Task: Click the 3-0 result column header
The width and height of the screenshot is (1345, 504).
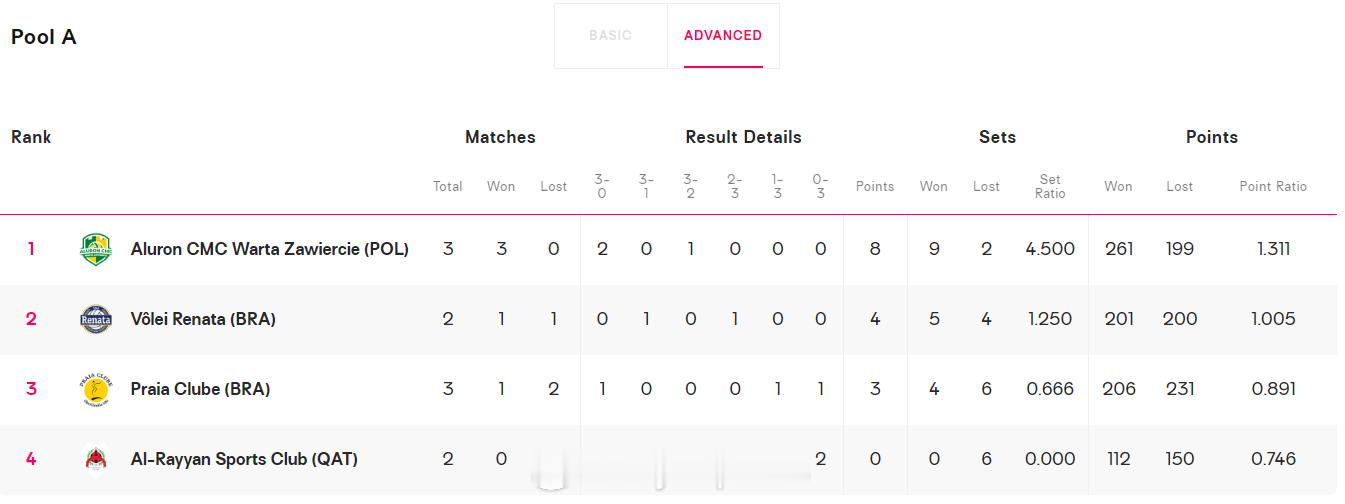Action: 602,186
